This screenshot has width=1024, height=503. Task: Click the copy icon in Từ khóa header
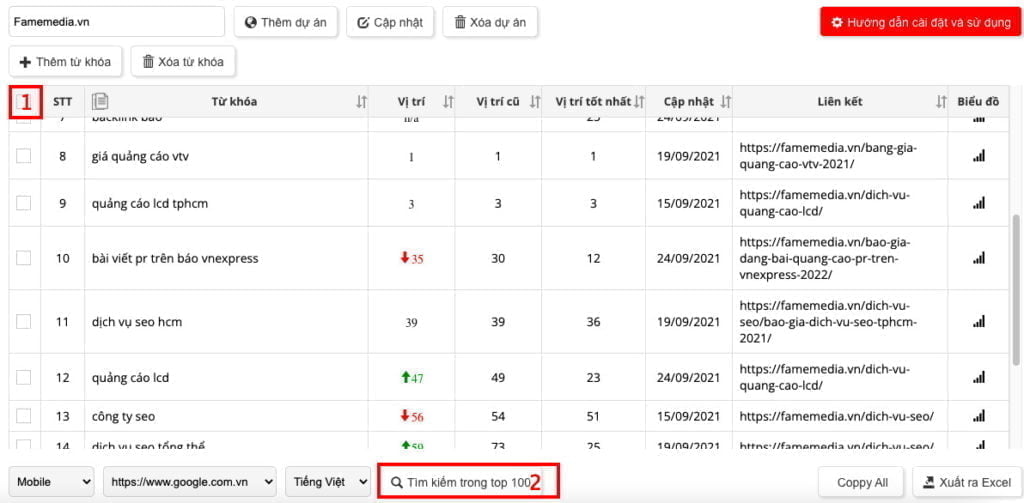pyautogui.click(x=100, y=101)
